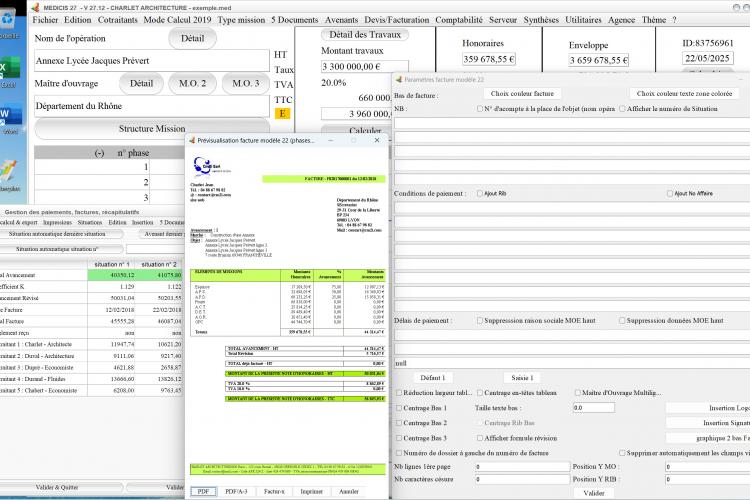Click the app icon of Paramètres facture window

[399, 79]
